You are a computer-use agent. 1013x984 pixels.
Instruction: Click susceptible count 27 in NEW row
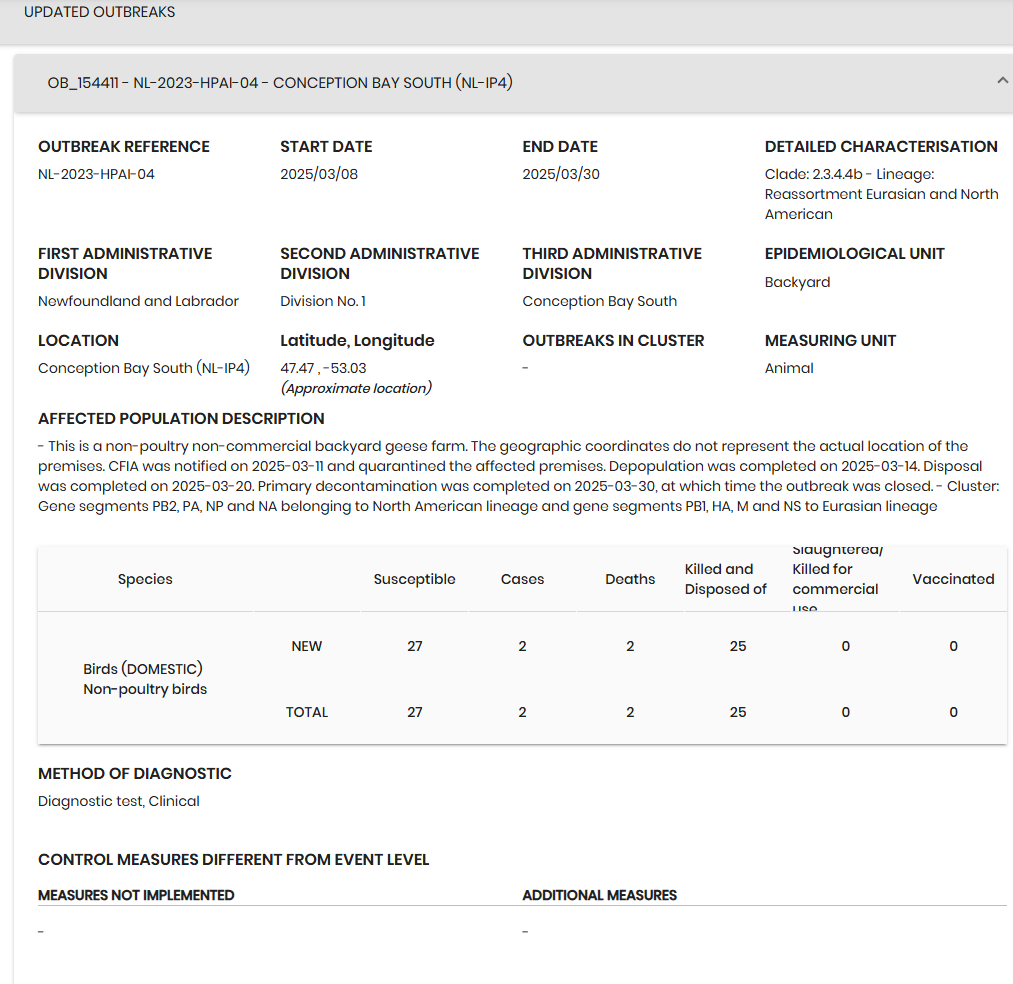pos(415,646)
